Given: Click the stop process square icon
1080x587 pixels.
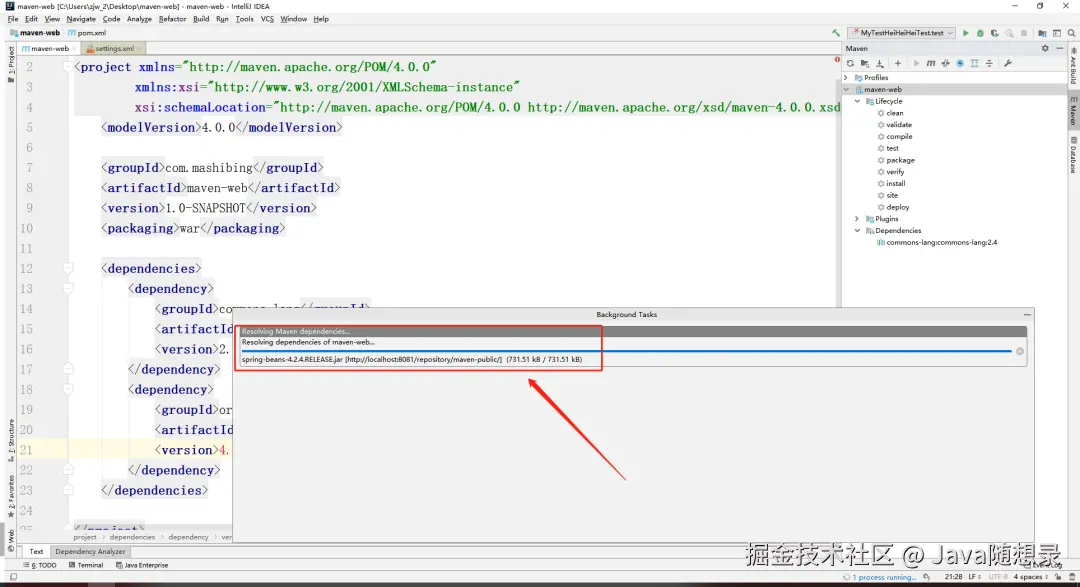Looking at the screenshot, I should (1024, 32).
